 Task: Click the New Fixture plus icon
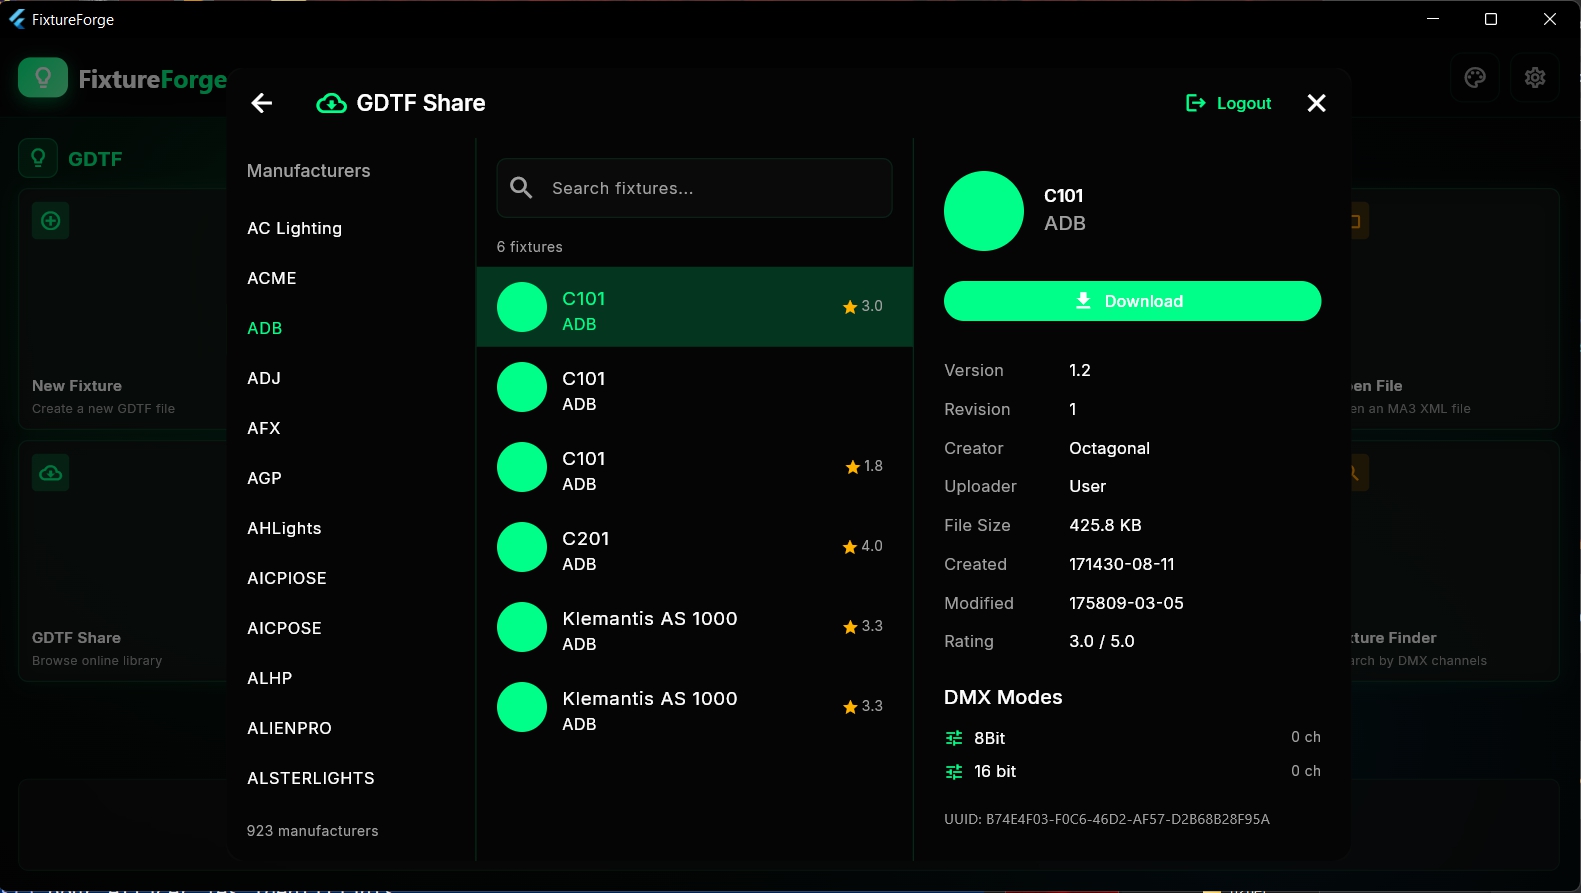51,220
